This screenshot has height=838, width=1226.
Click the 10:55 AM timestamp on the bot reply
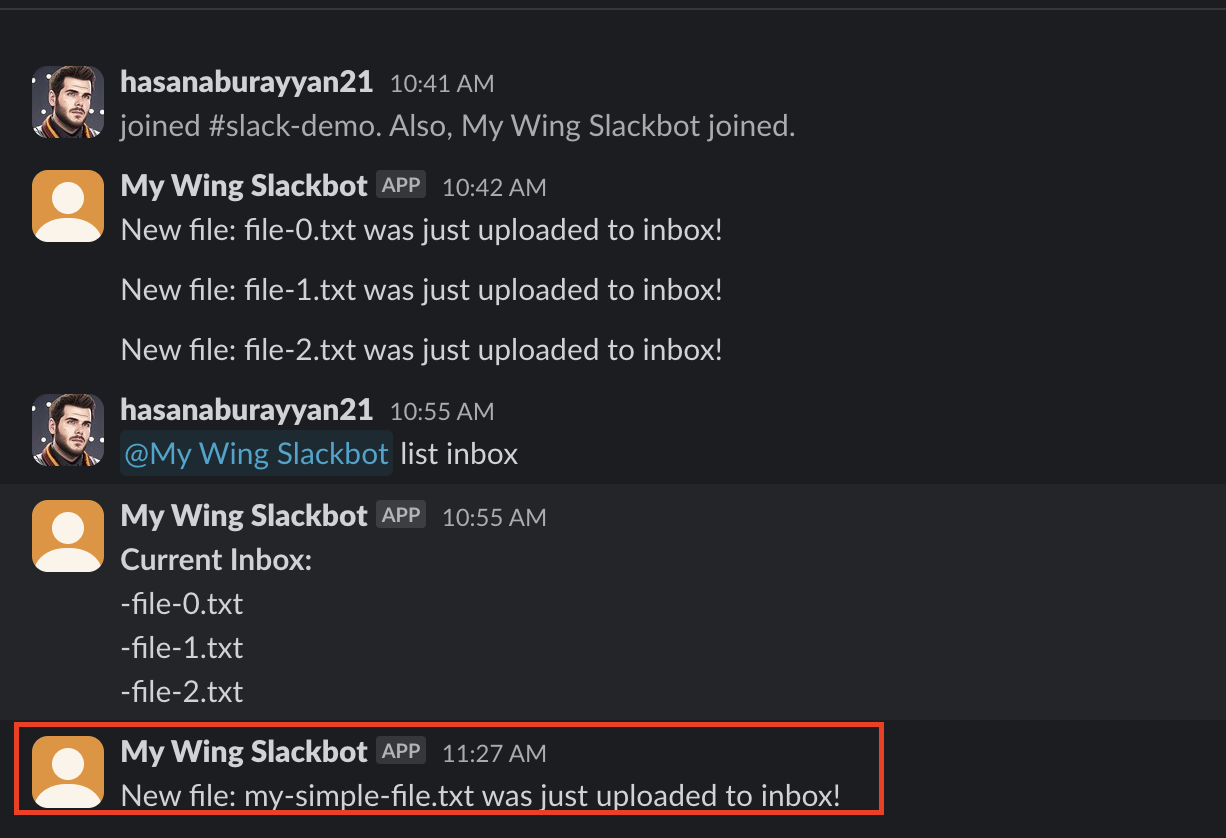(494, 517)
